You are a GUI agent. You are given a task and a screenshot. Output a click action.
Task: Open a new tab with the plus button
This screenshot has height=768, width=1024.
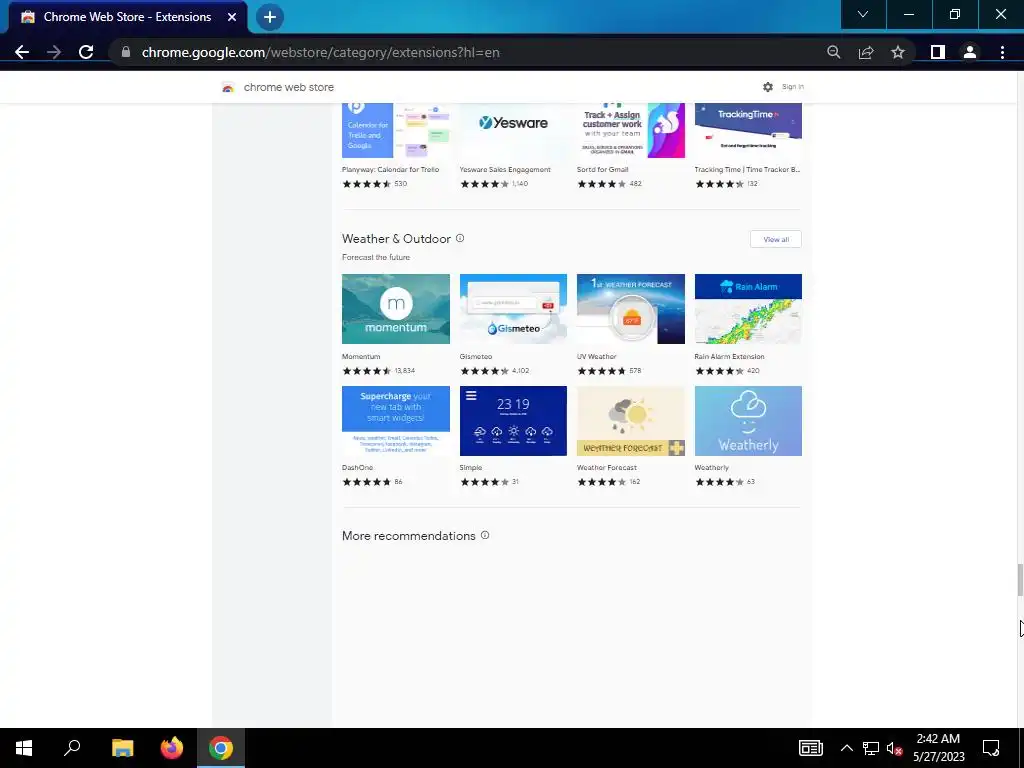270,17
